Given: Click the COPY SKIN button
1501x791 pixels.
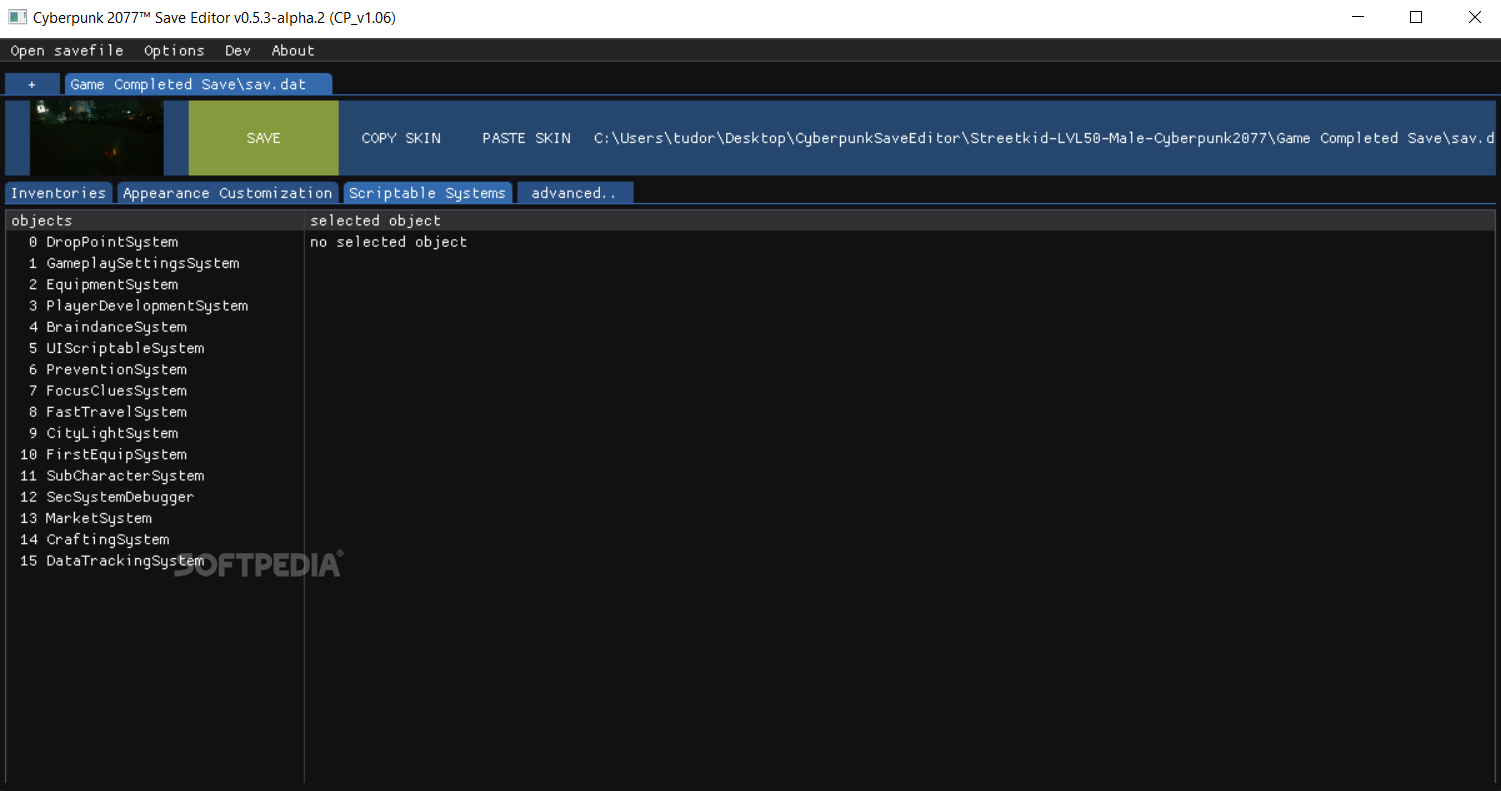Looking at the screenshot, I should (401, 138).
